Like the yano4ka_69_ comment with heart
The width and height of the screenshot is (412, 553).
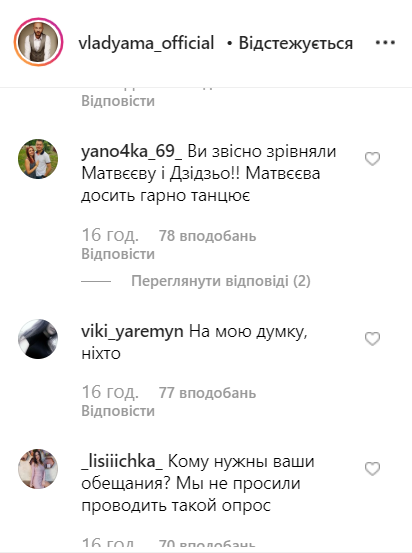point(372,159)
